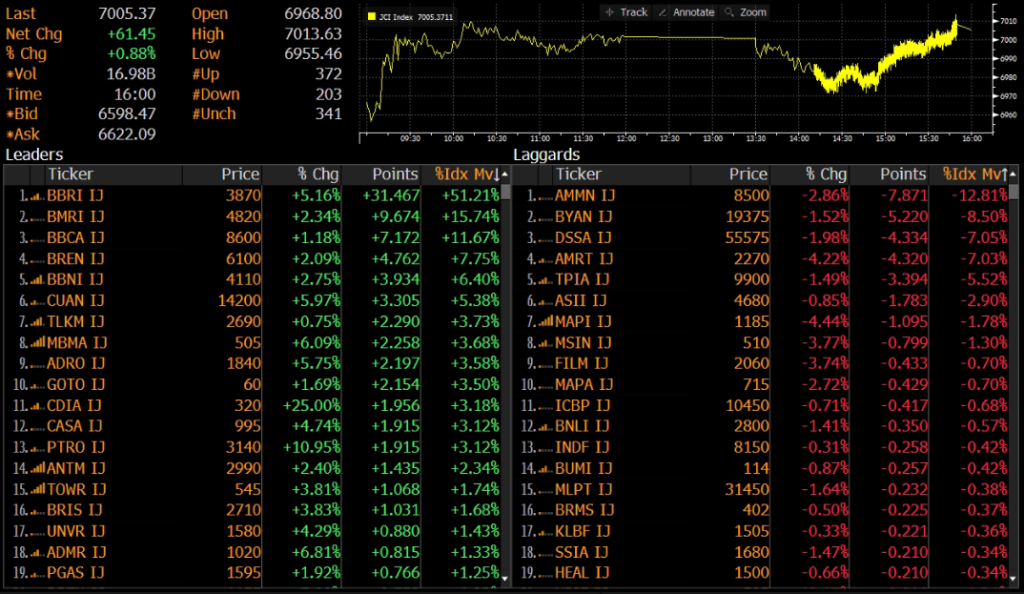Click the mini bar chart icon beside AMMN IJ

(545, 196)
